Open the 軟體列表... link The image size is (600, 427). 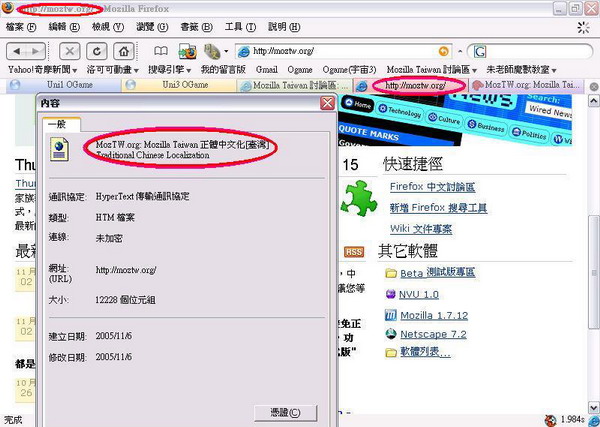point(425,352)
